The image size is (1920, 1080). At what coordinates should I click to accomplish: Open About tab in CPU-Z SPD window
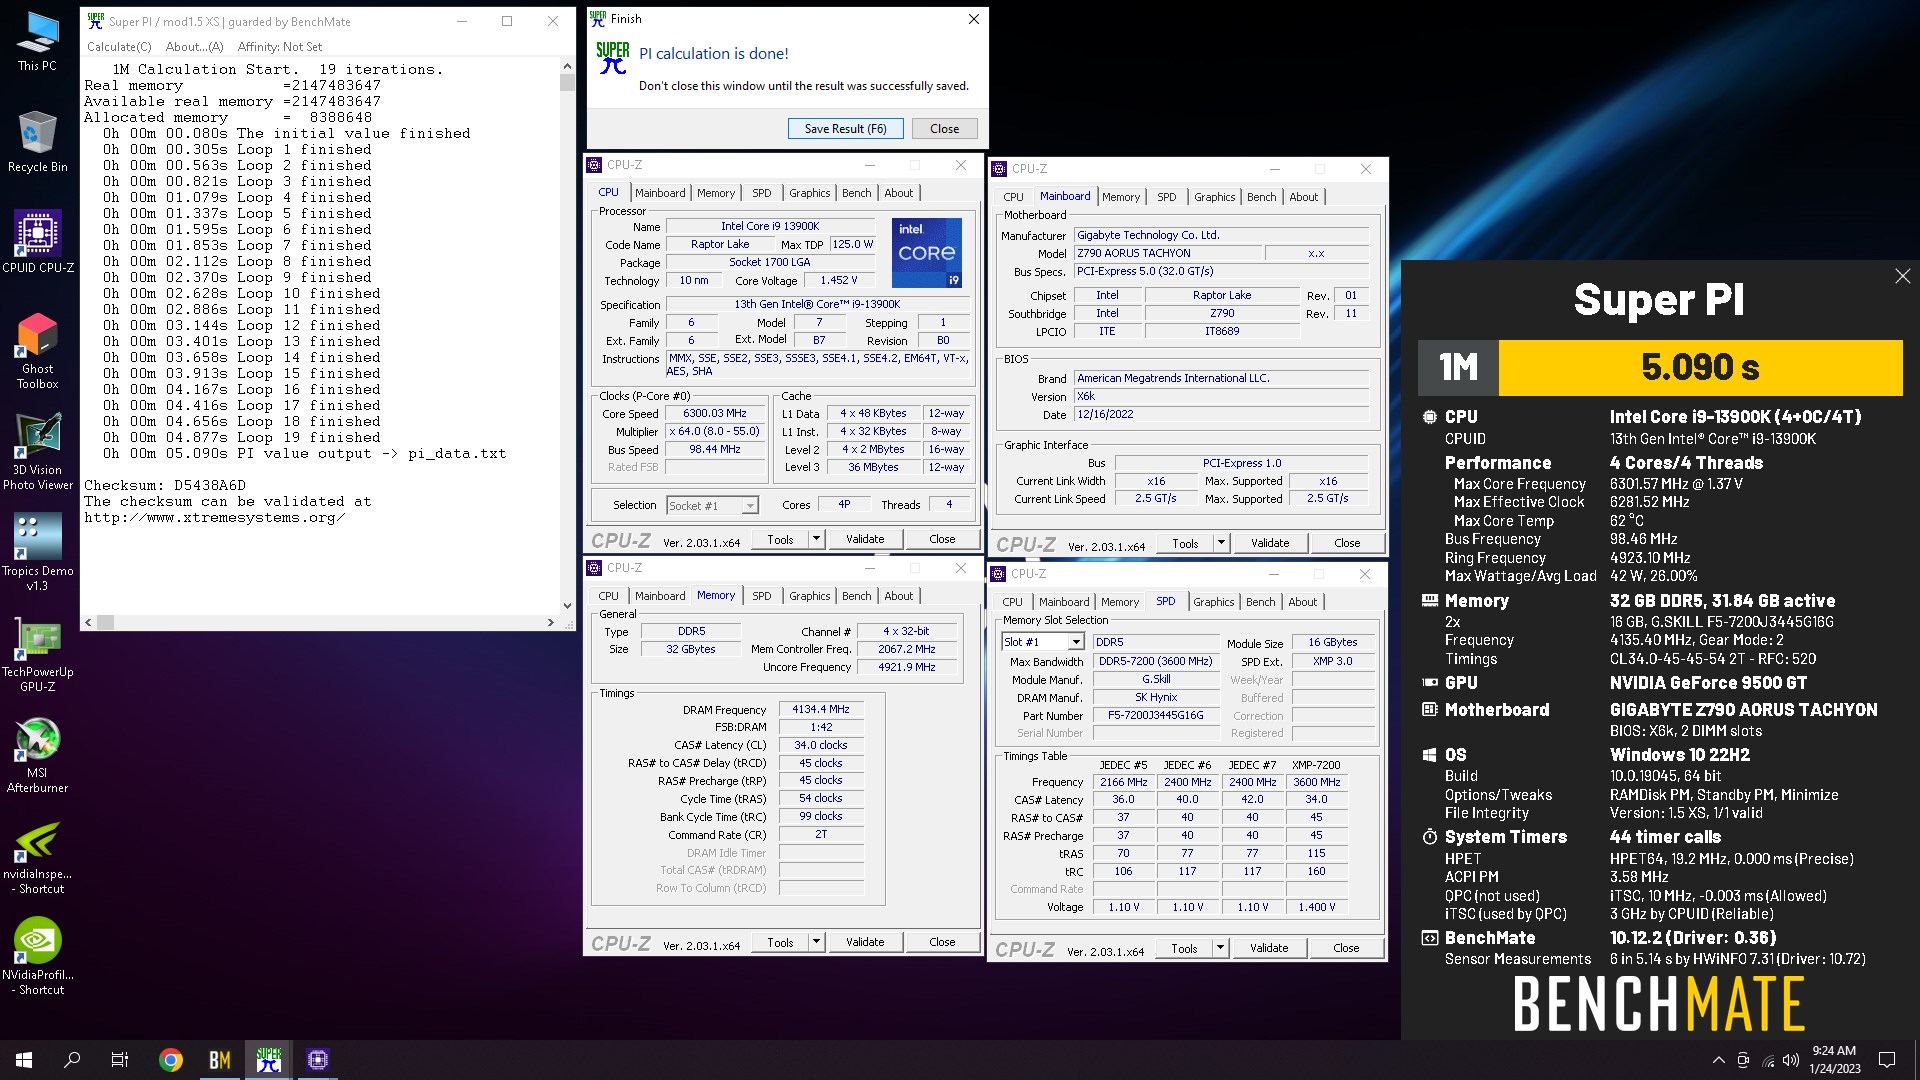(x=1302, y=602)
